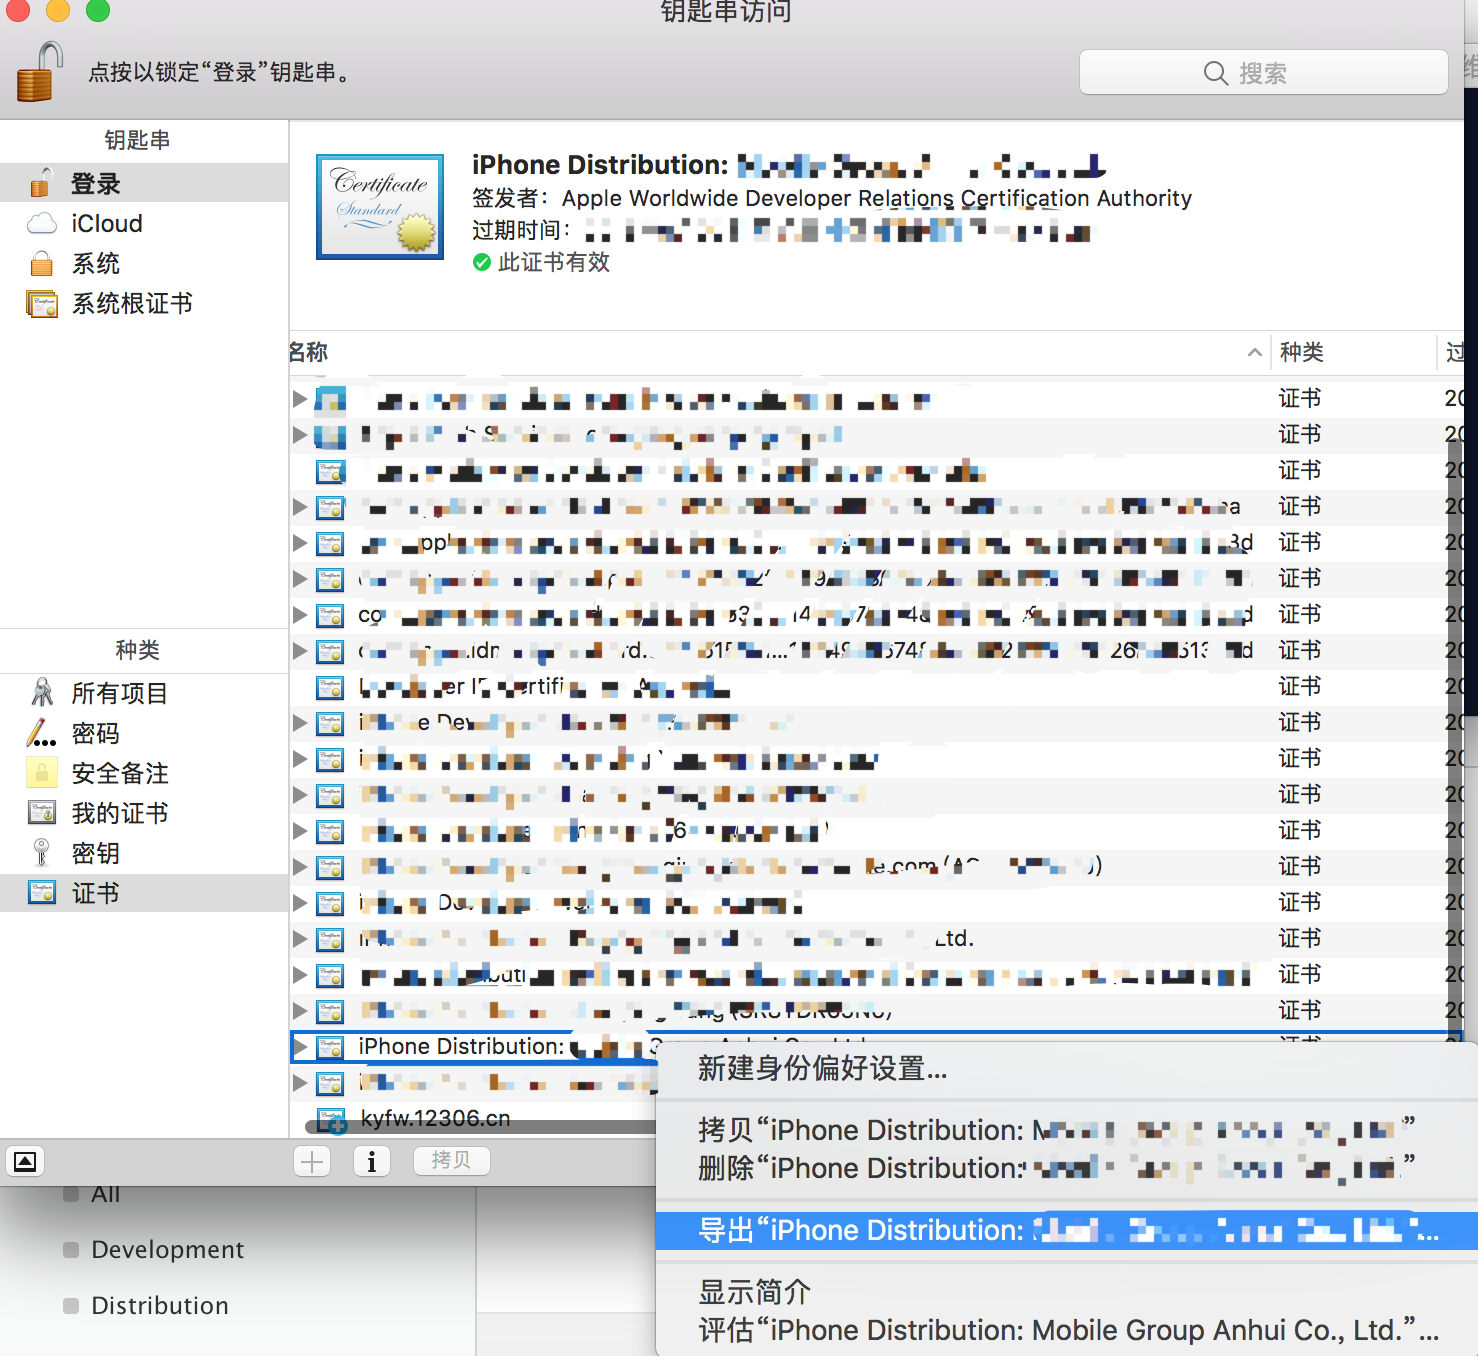1478x1356 pixels.
Task: Click the 拷贝 button in the toolbar
Action: point(451,1160)
